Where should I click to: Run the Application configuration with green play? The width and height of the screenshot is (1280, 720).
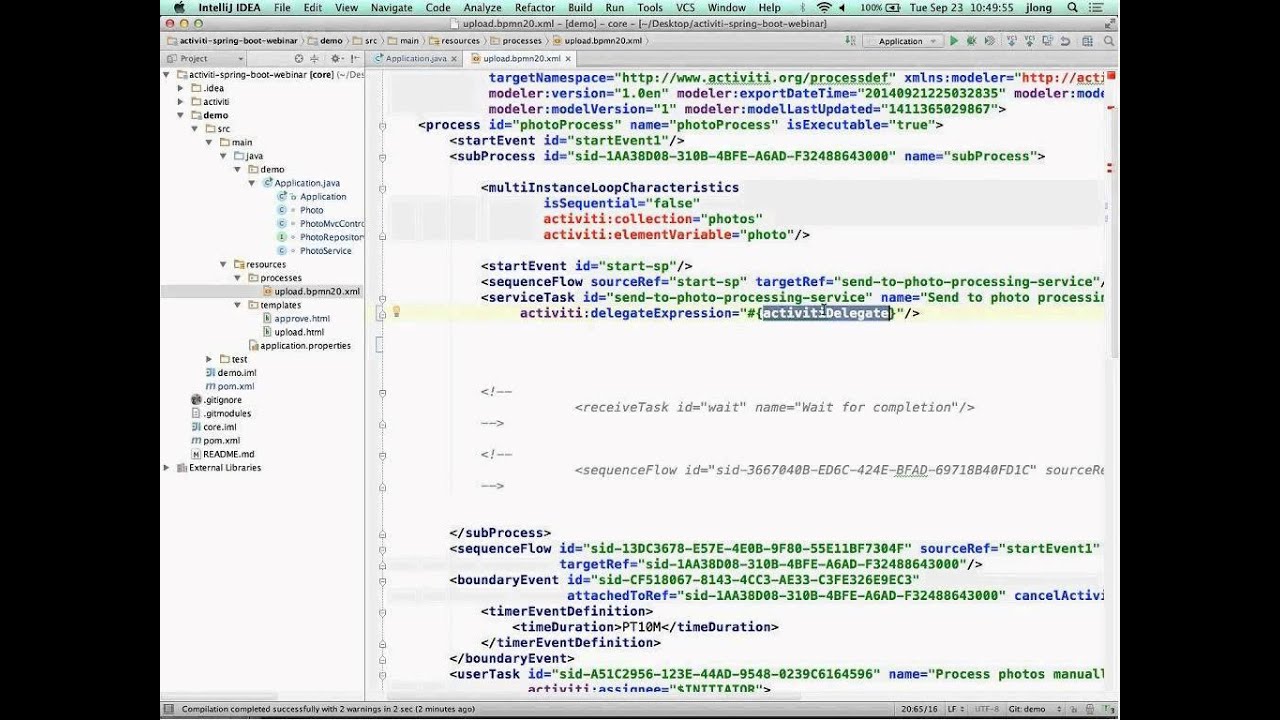point(954,41)
